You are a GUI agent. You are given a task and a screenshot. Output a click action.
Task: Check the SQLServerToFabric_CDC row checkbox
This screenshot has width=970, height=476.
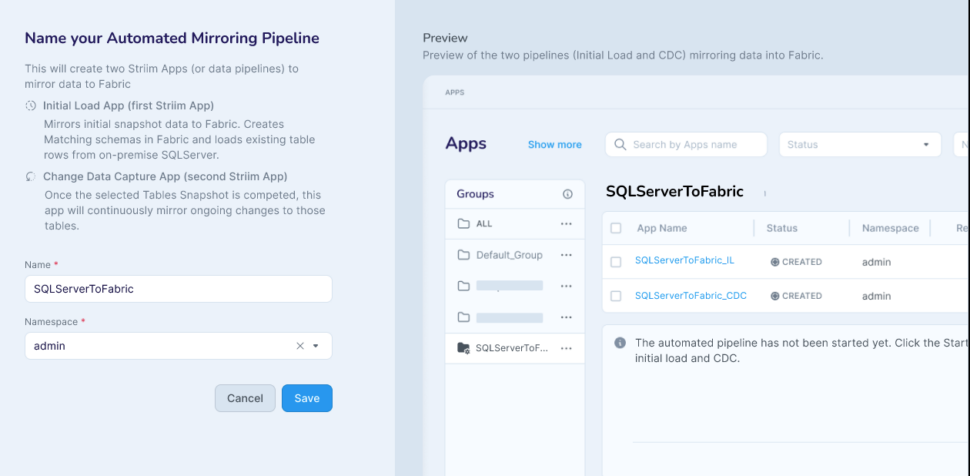pos(616,296)
